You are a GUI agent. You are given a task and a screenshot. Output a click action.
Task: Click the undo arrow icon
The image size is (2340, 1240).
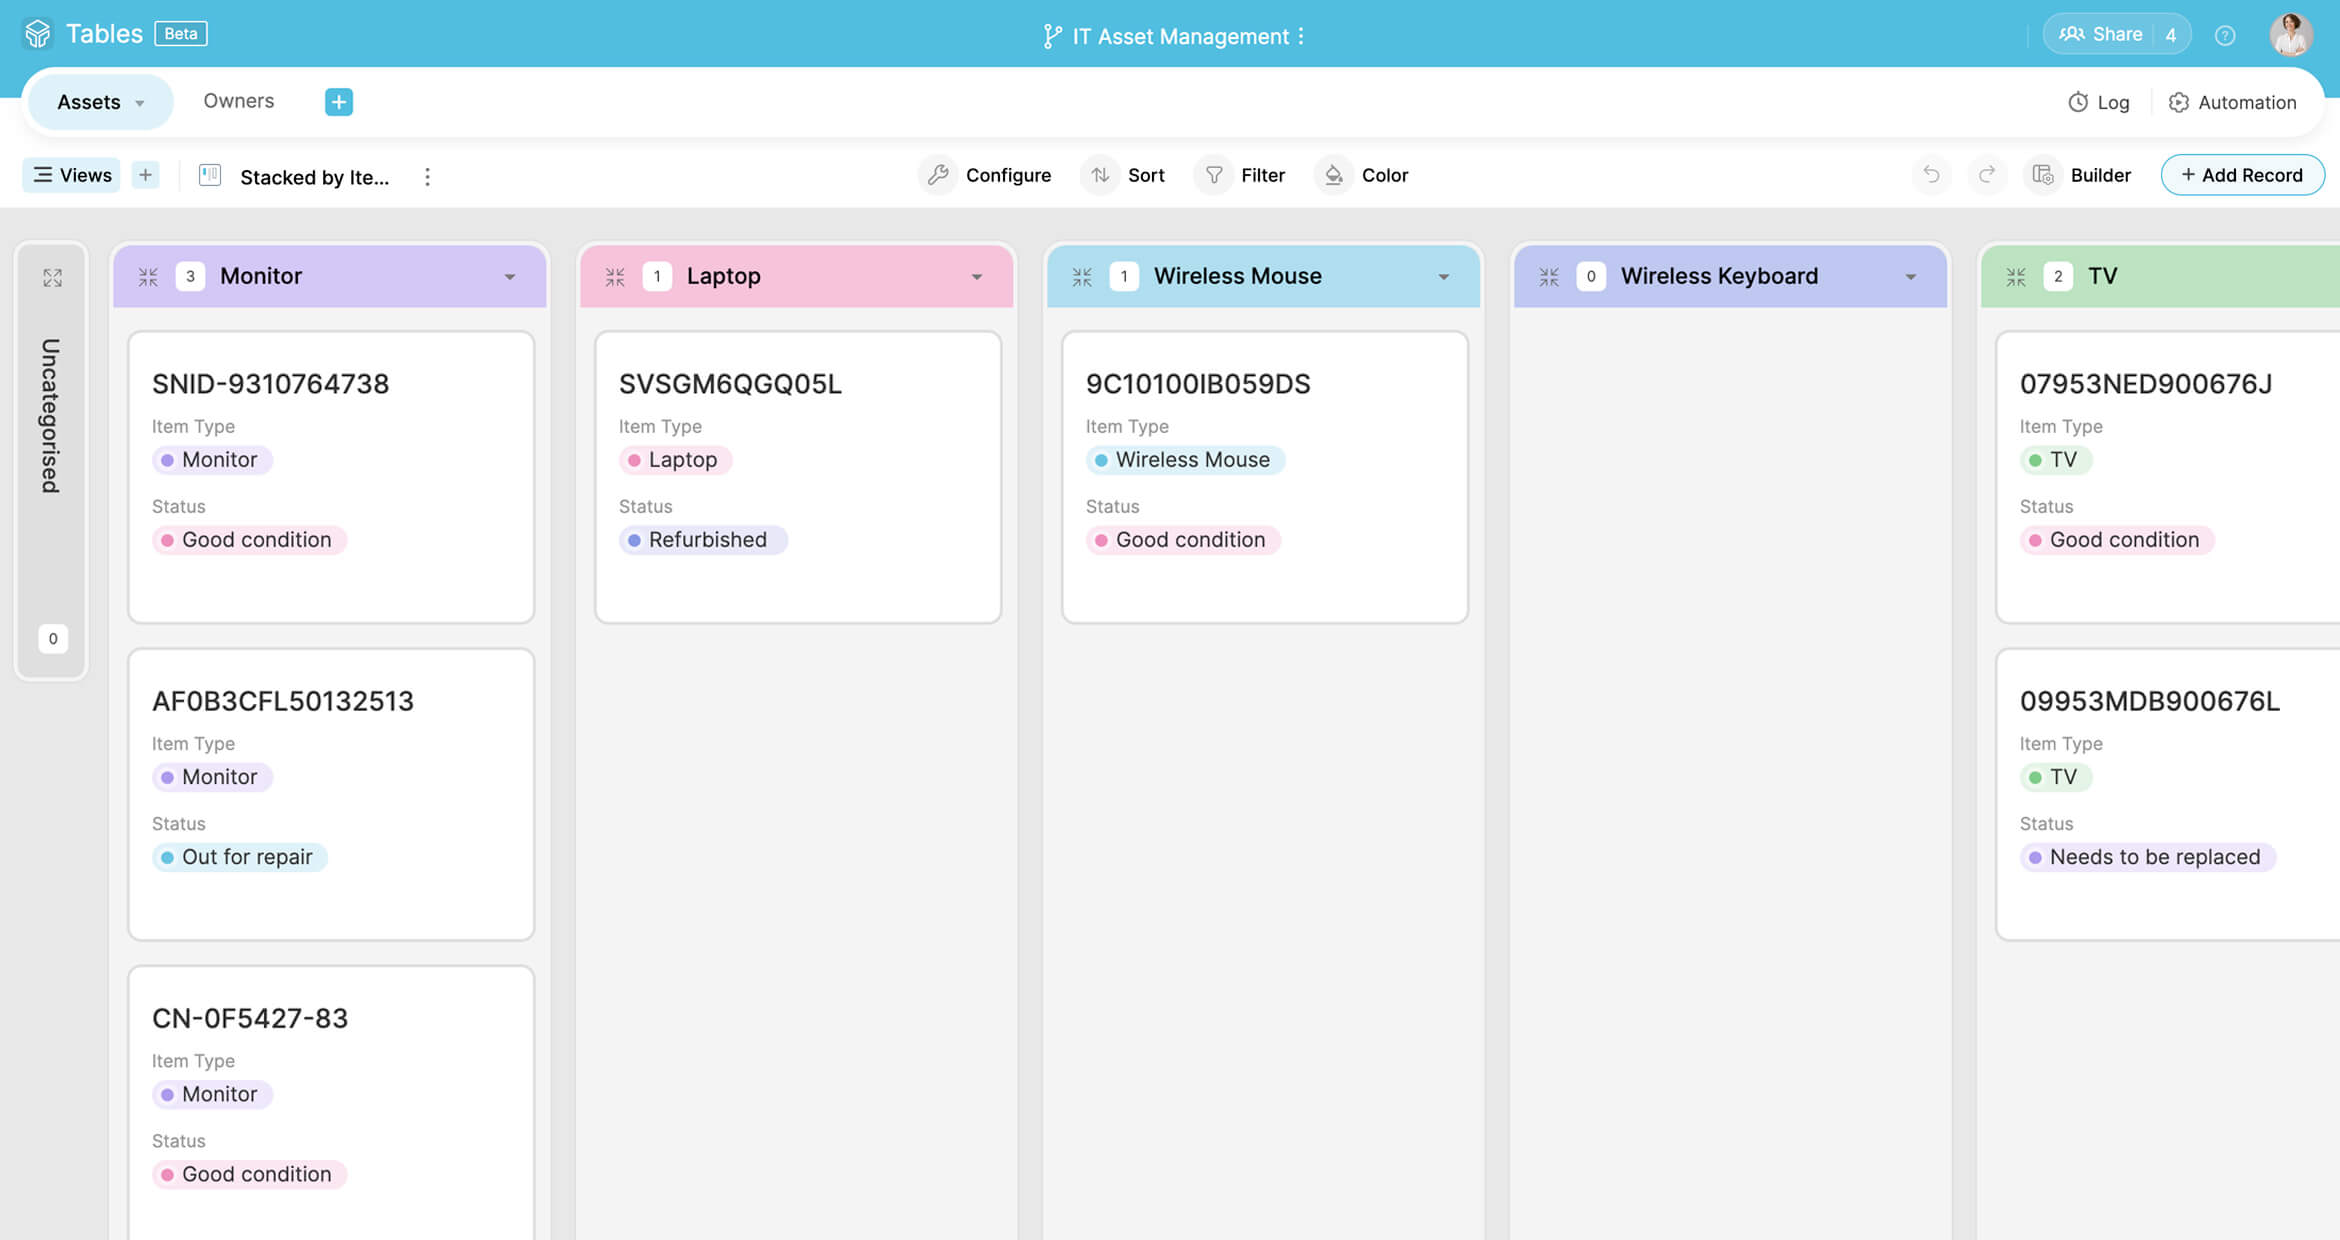click(1931, 175)
